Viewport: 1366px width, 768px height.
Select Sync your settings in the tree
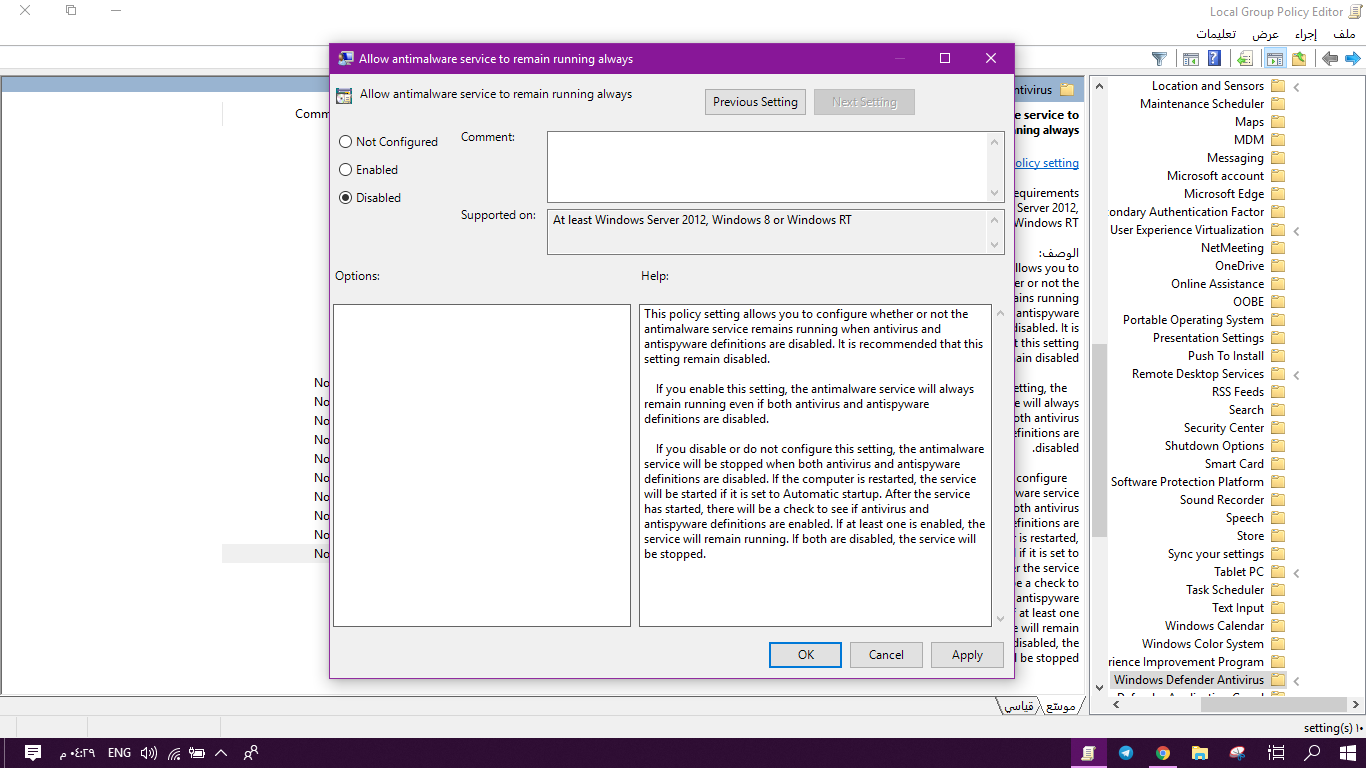coord(1216,554)
